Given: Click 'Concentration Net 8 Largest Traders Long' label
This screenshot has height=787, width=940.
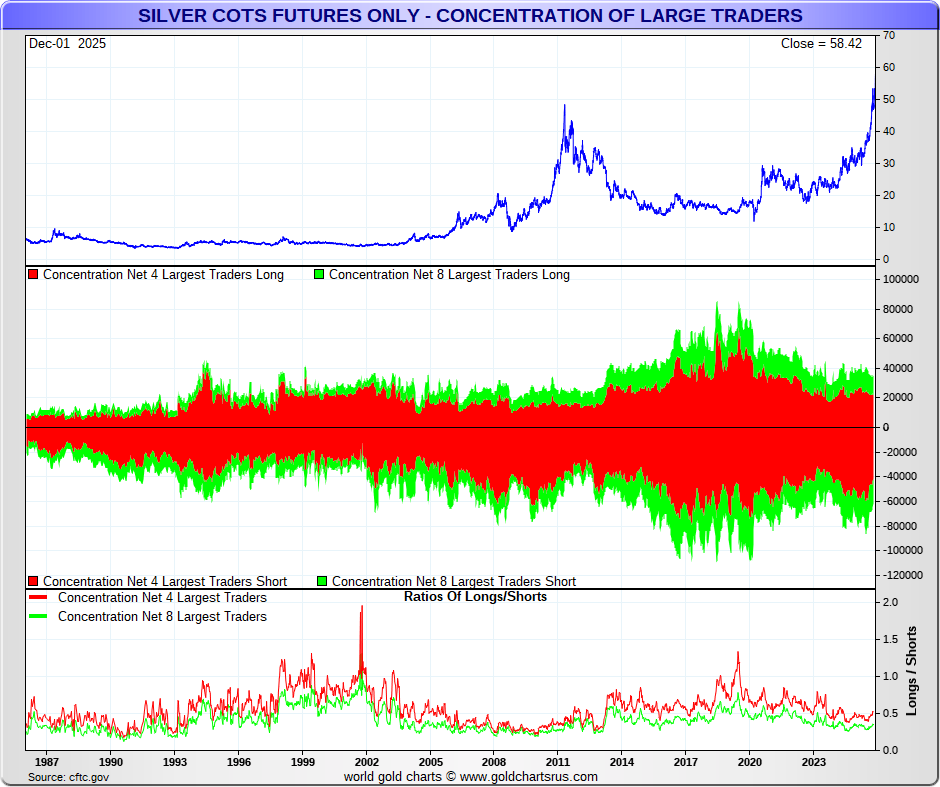Looking at the screenshot, I should 449,275.
